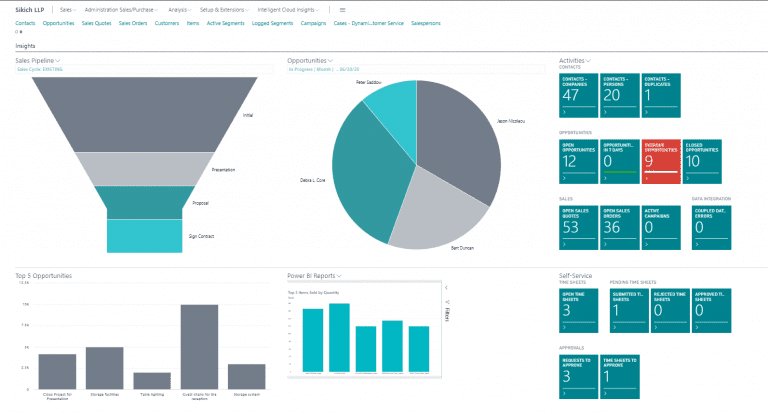Image resolution: width=768 pixels, height=414 pixels.
Task: Click the Filters funnel icon in Power BI
Action: click(x=445, y=304)
